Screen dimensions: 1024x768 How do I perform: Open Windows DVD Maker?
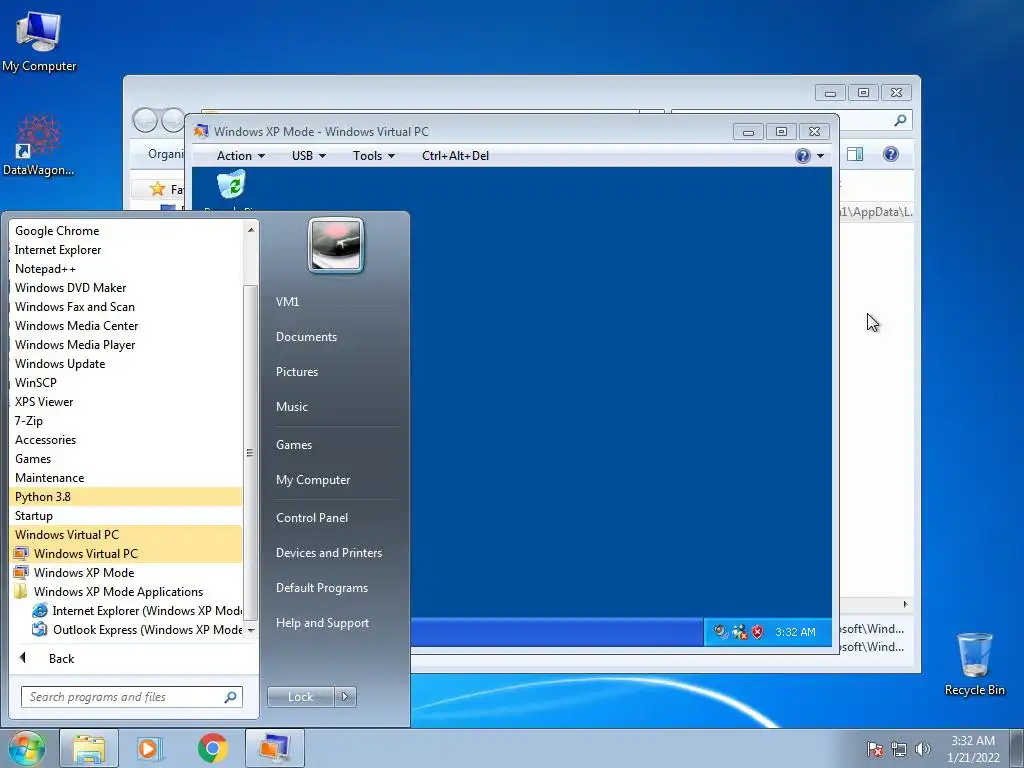click(127, 287)
